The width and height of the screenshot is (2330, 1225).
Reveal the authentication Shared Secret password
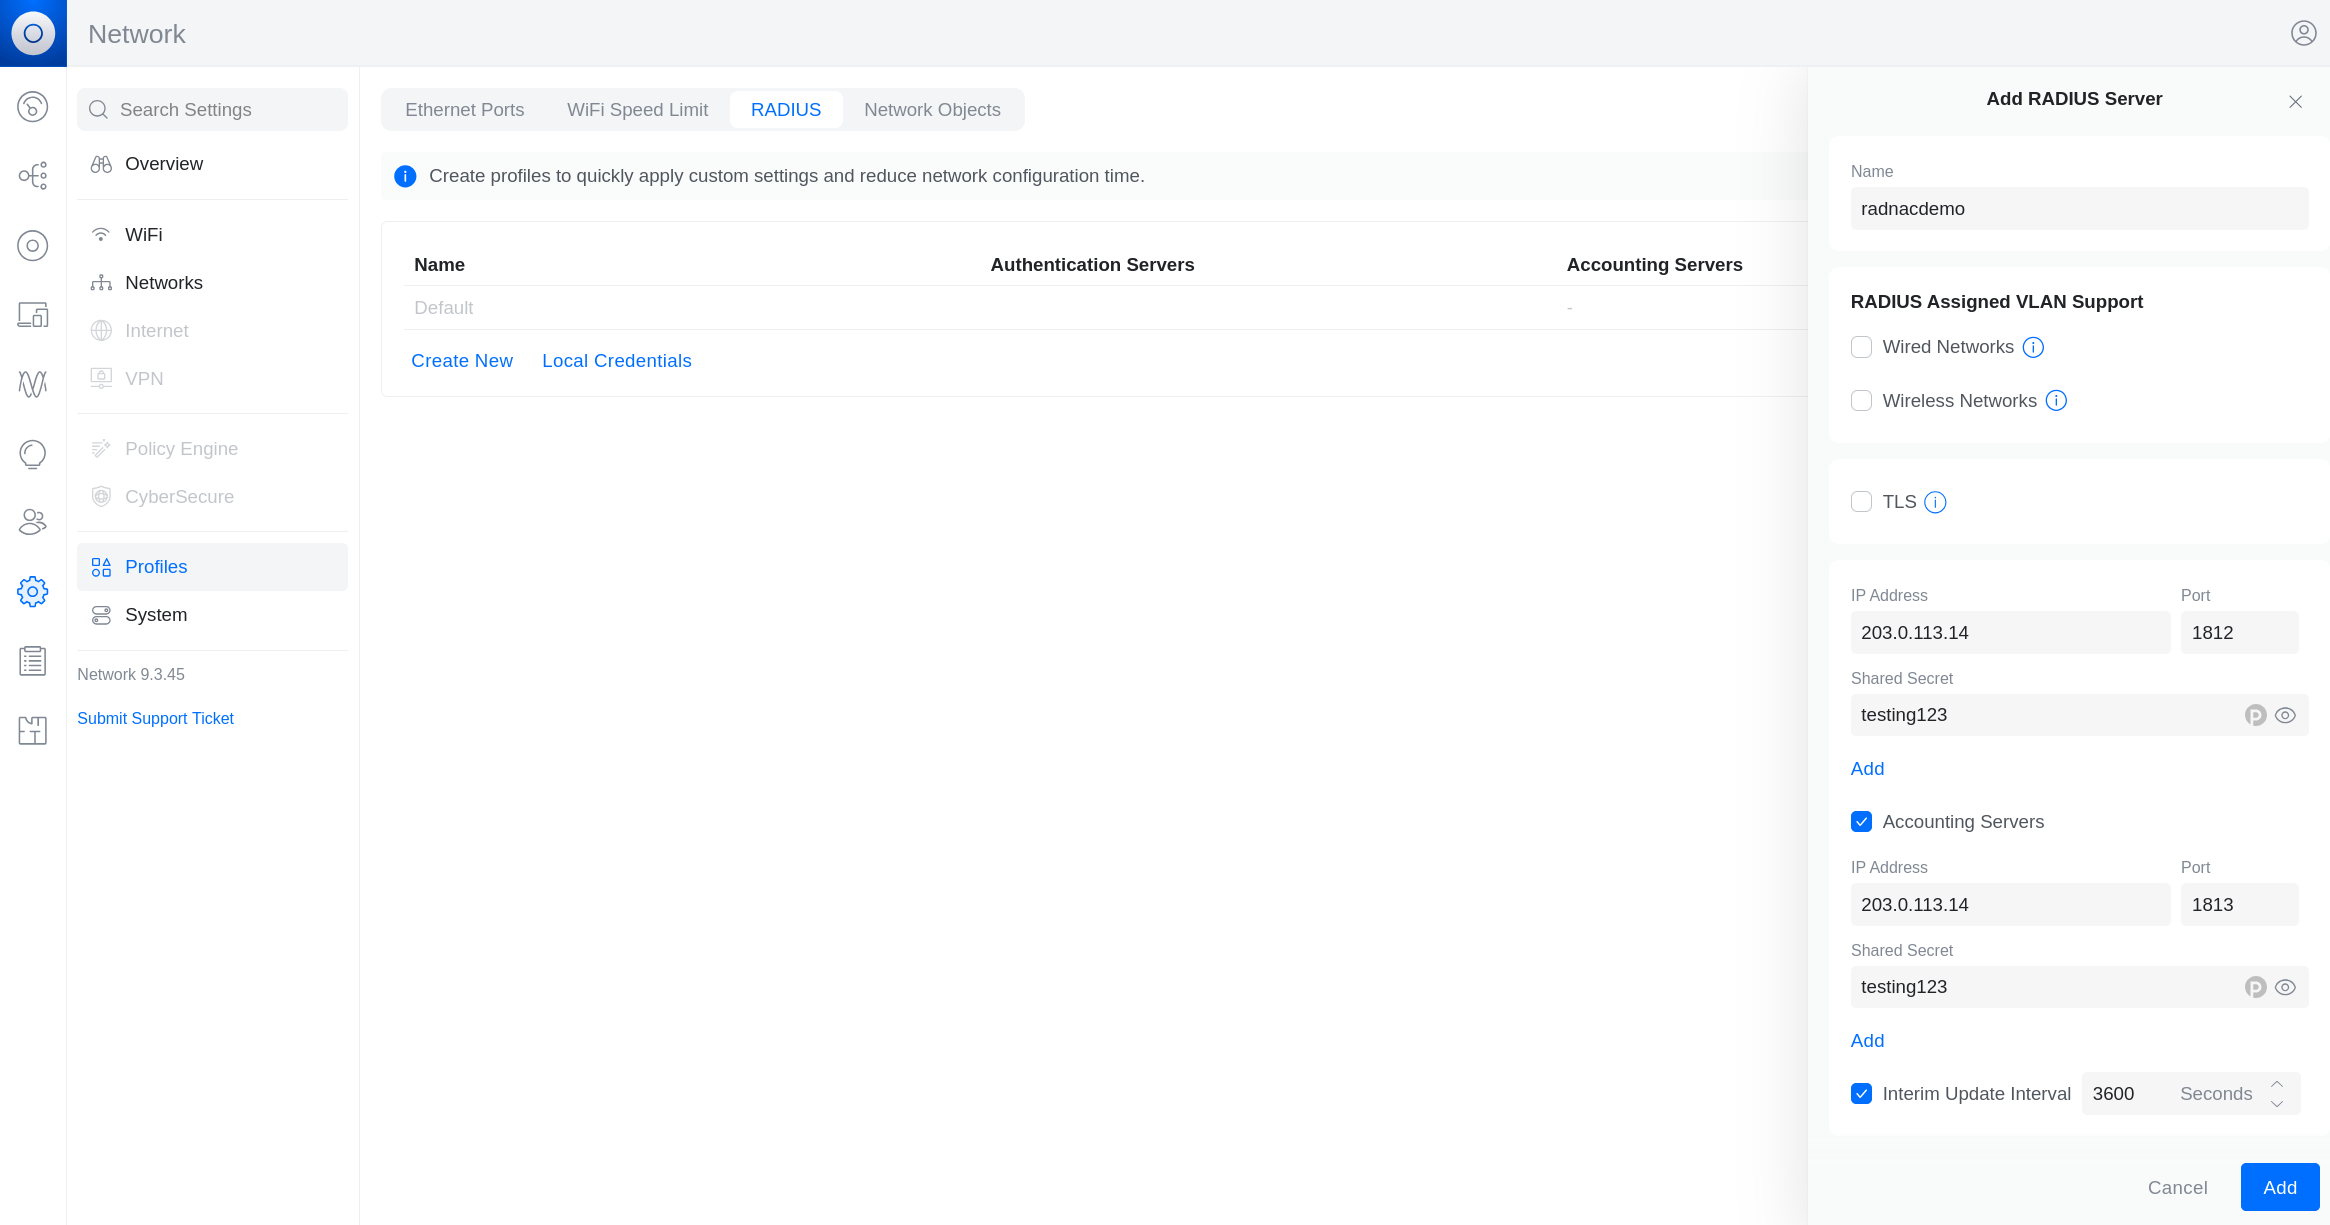point(2286,715)
